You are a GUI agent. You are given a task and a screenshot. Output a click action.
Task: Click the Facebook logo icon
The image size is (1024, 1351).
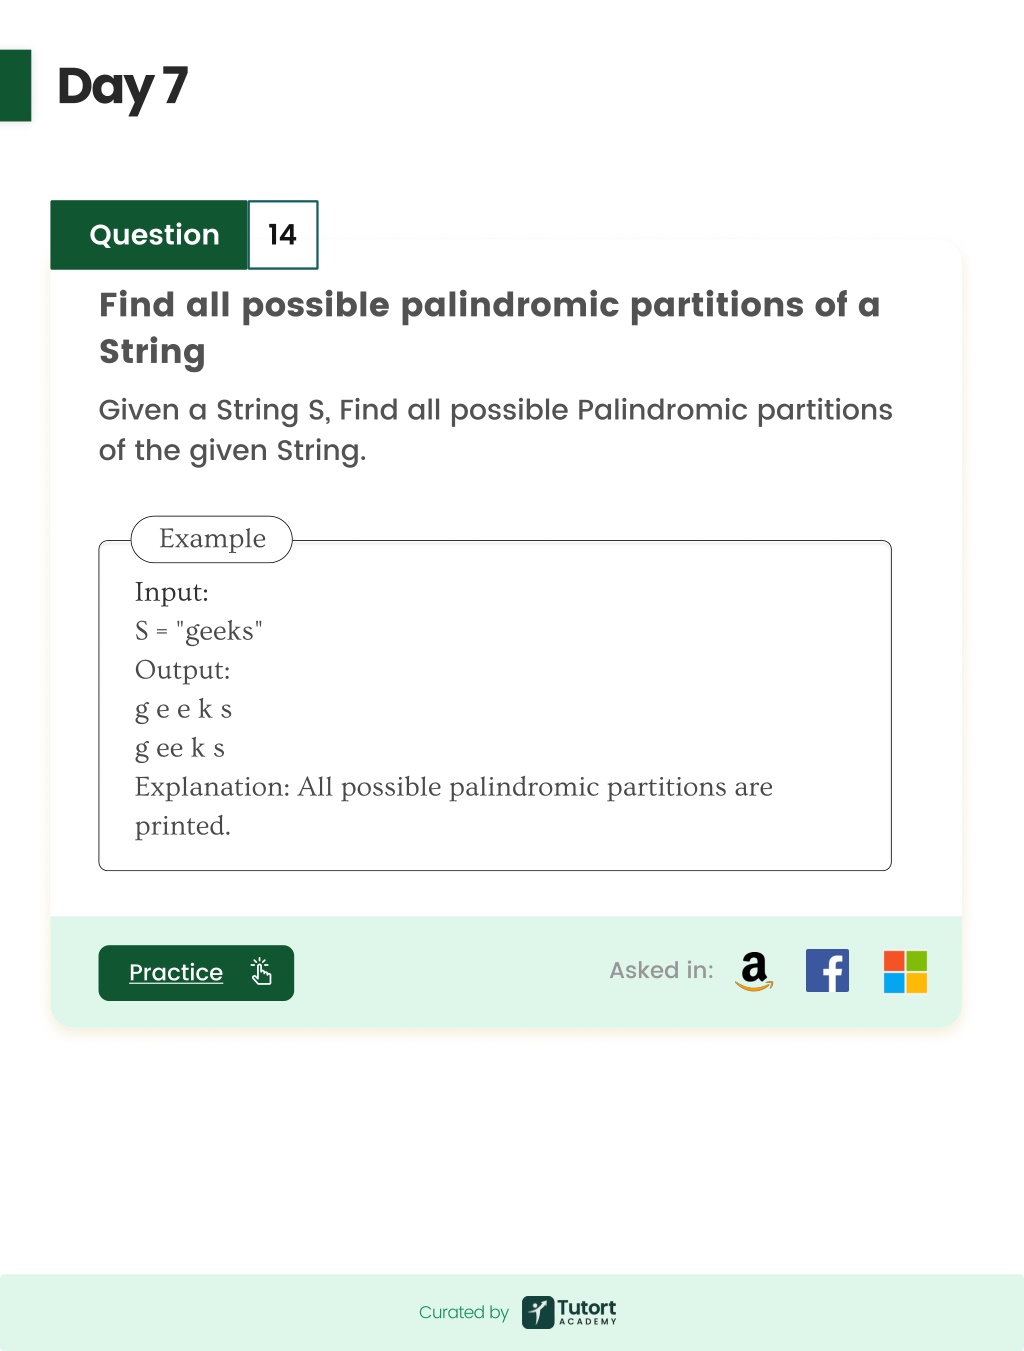[827, 971]
